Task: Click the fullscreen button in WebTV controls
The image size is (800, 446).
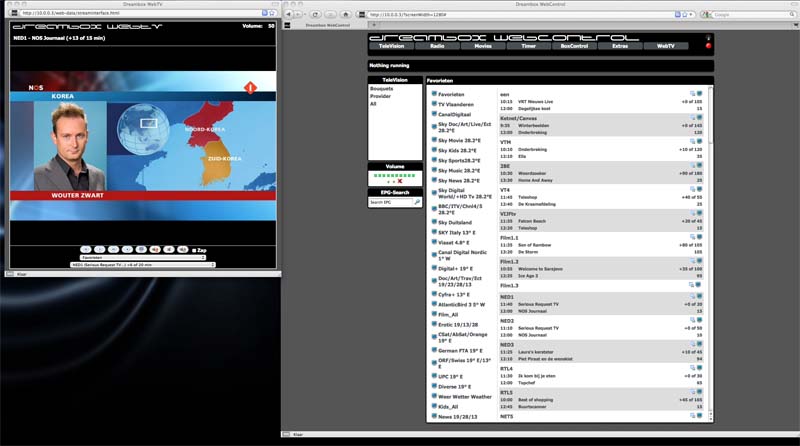Action: (x=141, y=250)
